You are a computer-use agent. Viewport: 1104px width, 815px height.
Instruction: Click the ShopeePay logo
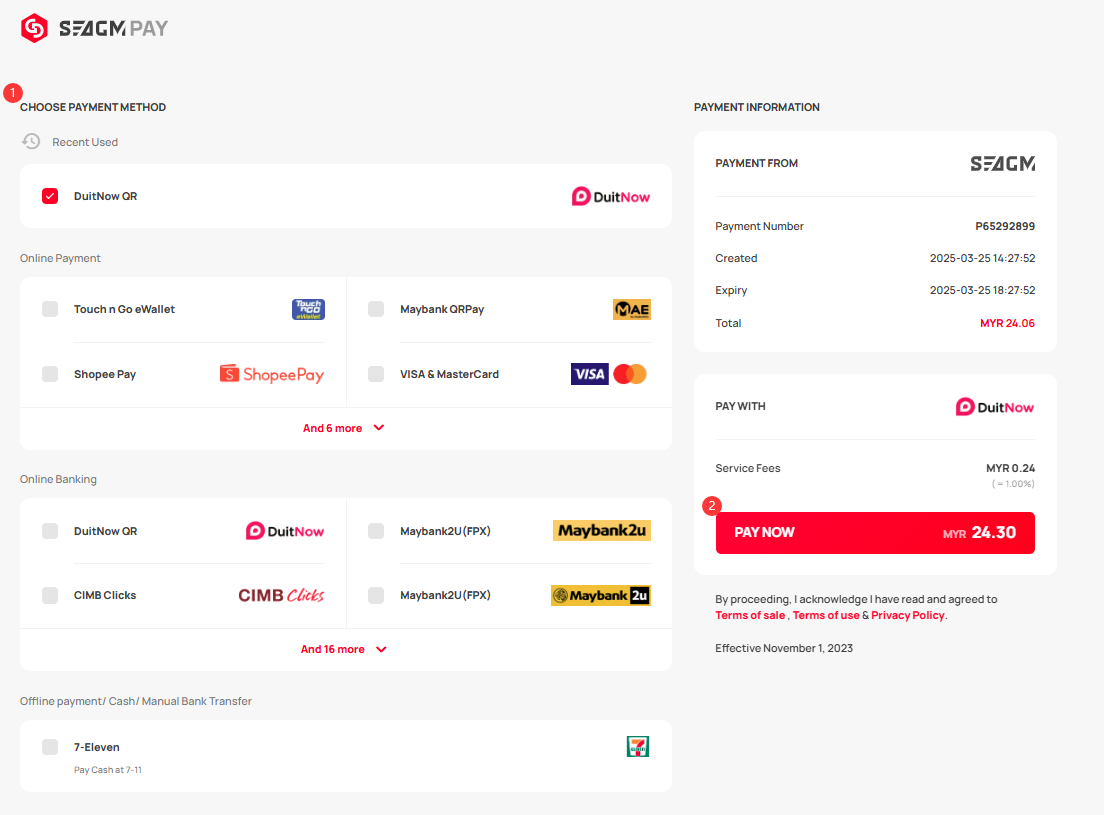pos(272,374)
